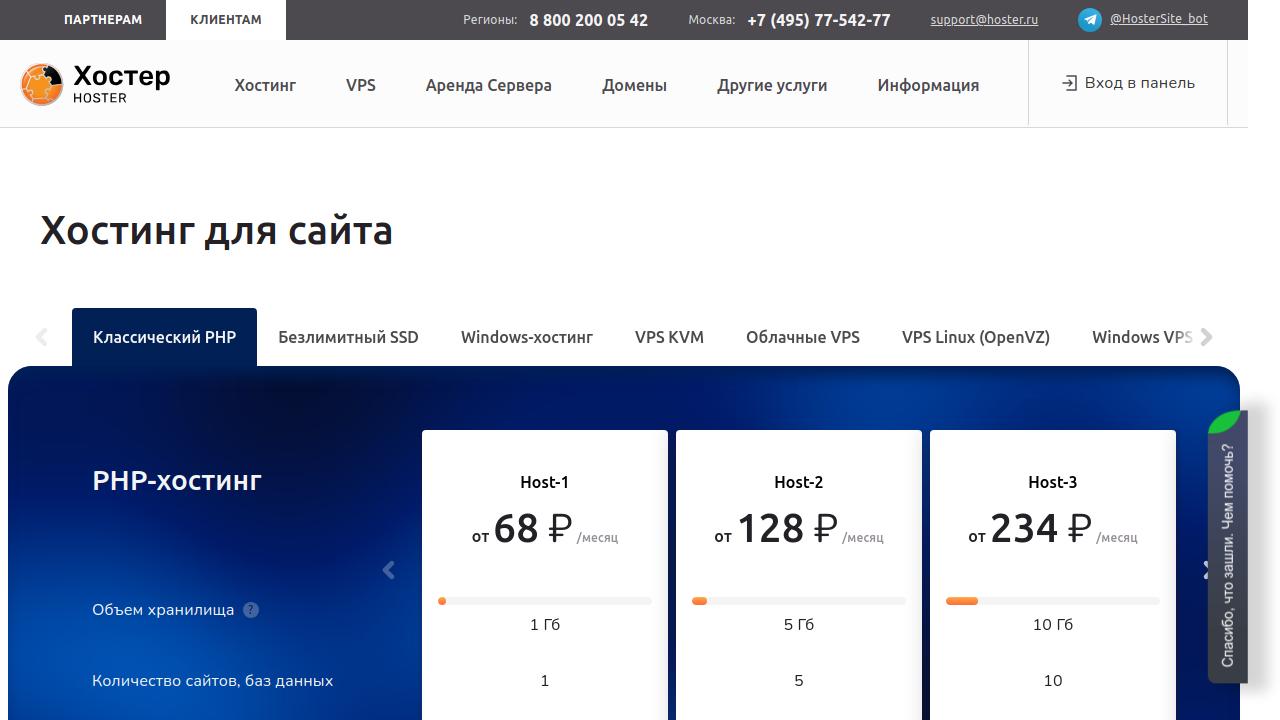Click the Host-3 plan title

(1052, 482)
